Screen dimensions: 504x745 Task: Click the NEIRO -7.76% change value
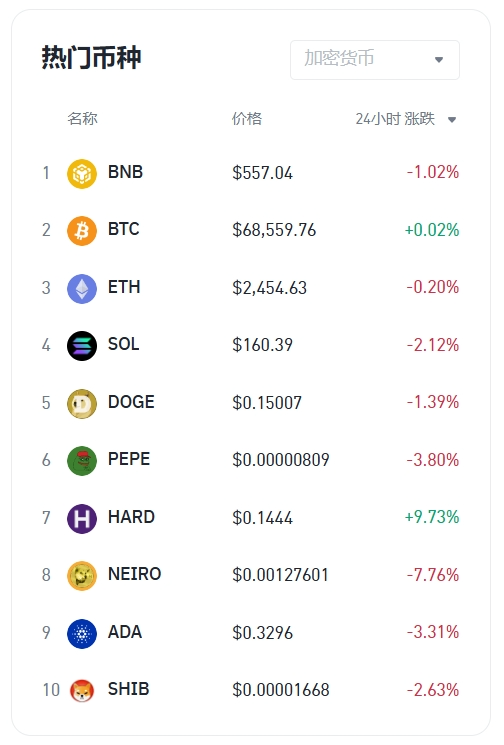[x=433, y=574]
